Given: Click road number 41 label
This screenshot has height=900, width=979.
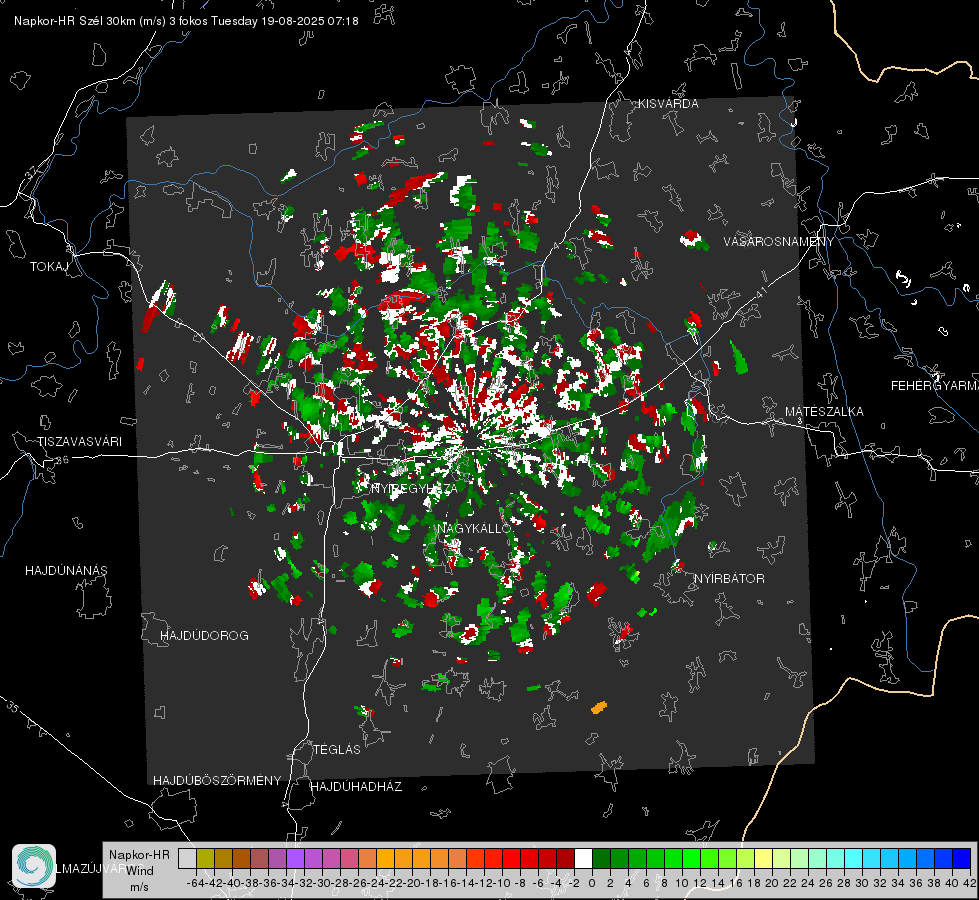Looking at the screenshot, I should [760, 292].
